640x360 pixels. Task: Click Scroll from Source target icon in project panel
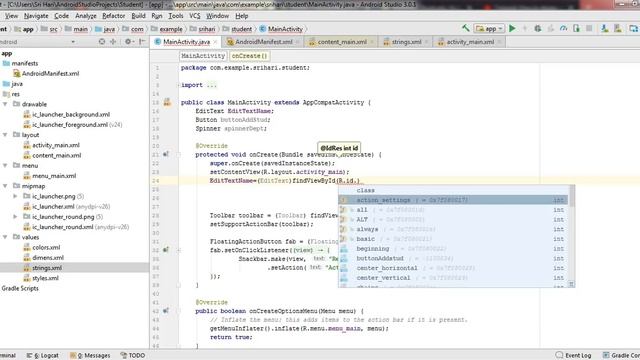click(x=102, y=42)
